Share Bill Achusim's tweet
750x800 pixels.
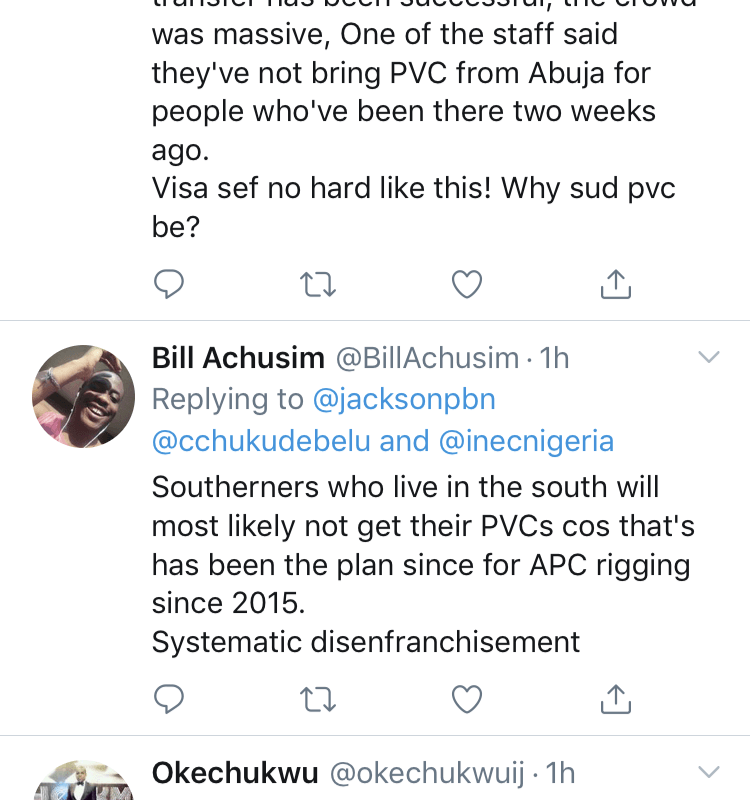[616, 698]
